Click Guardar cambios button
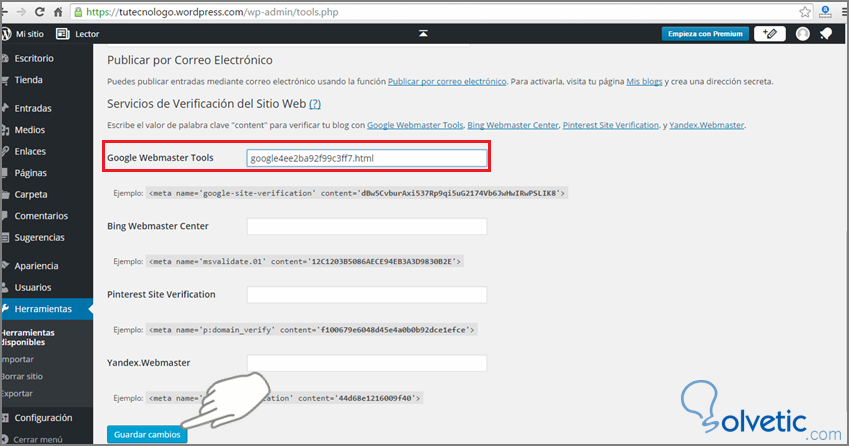 [x=147, y=435]
